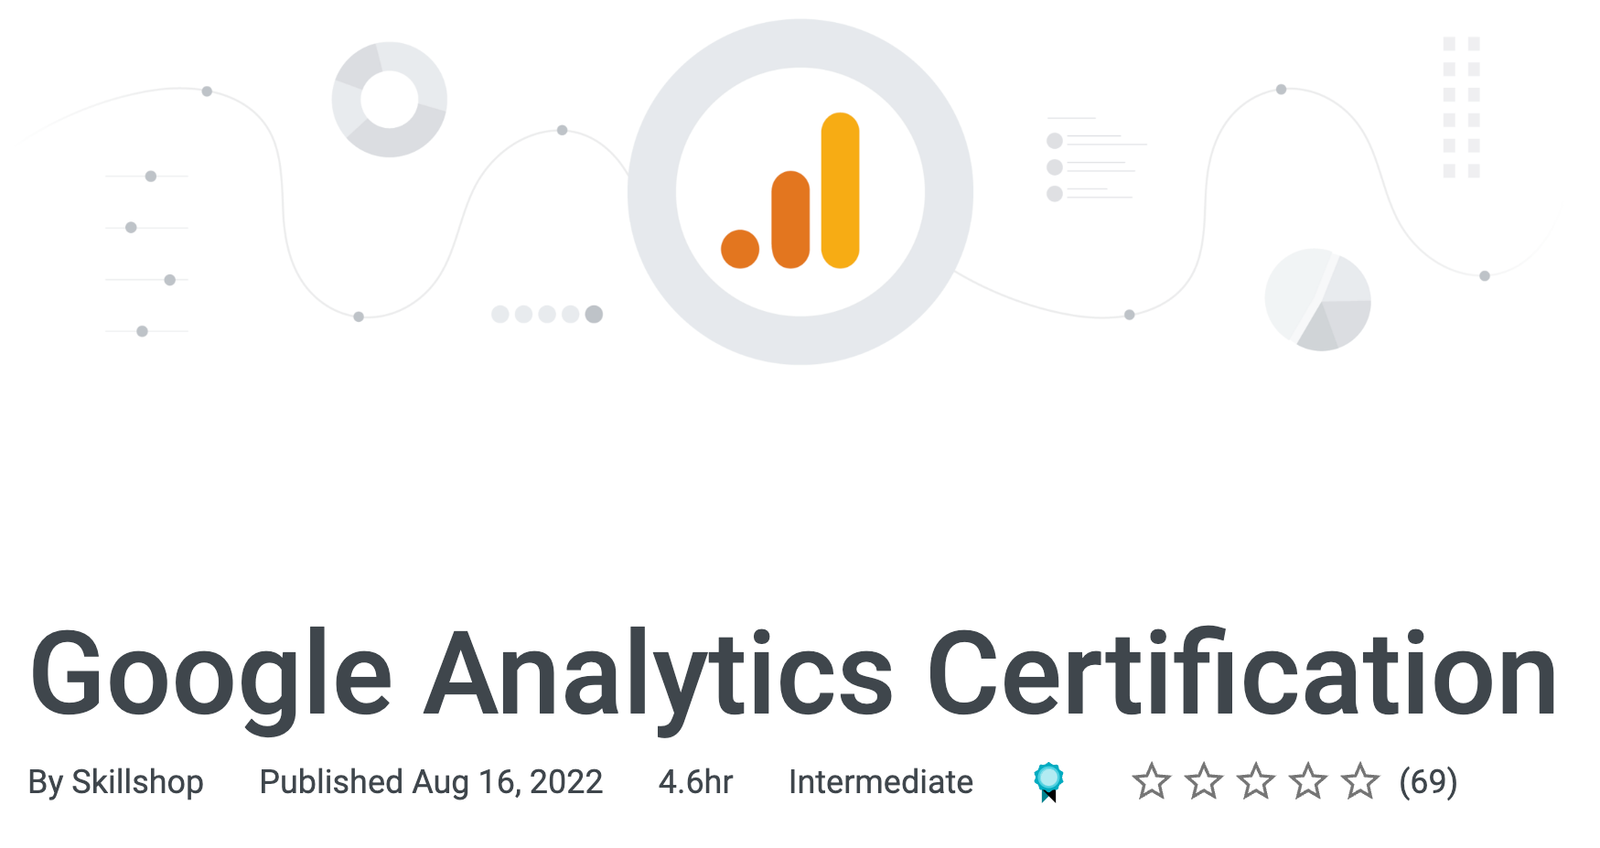The image size is (1600, 848).
Task: Click the bulleted list graphic
Action: [x=1092, y=166]
